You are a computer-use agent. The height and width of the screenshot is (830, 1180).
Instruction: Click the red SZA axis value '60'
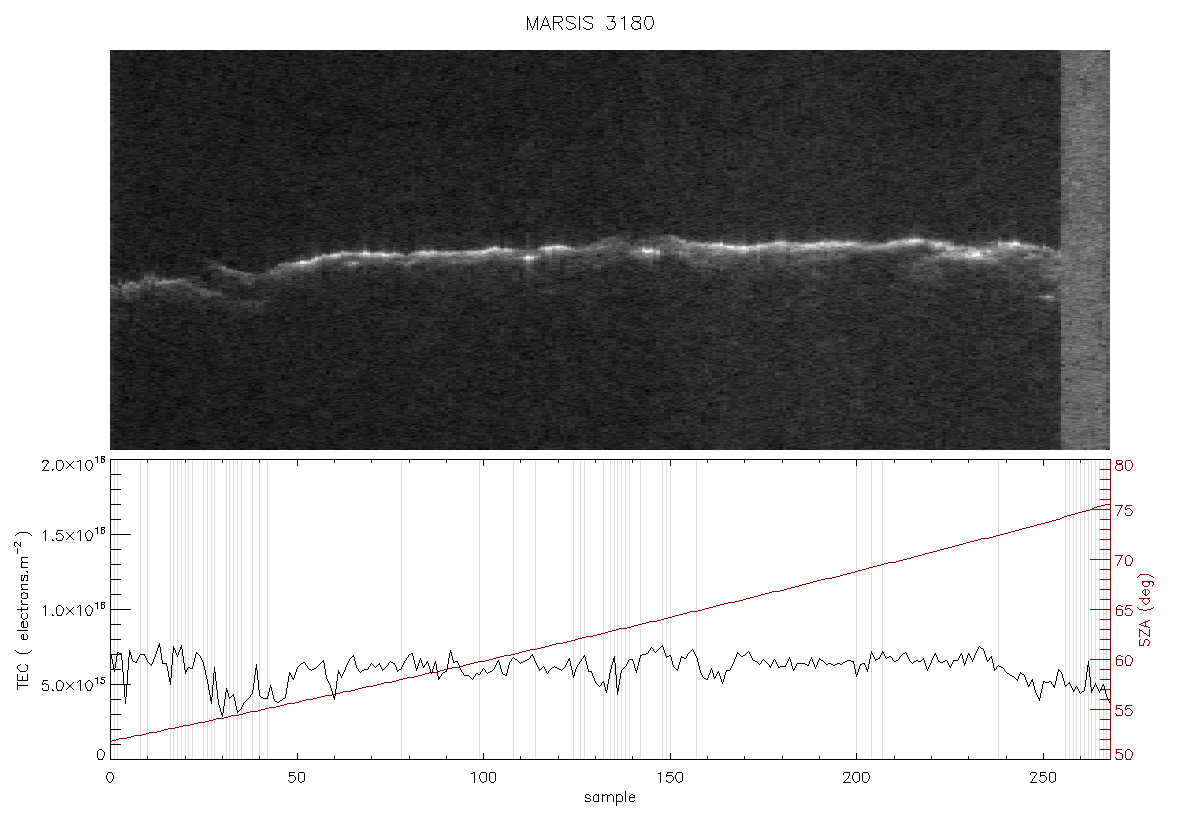click(1124, 661)
